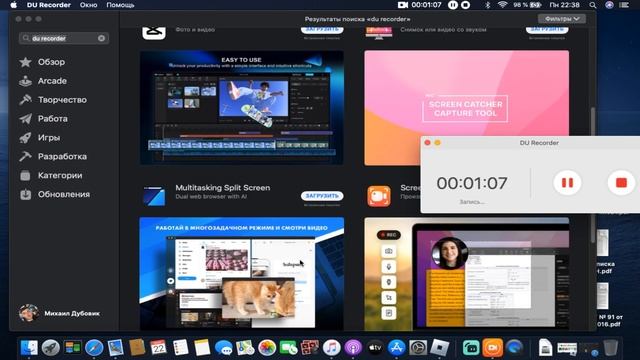Open the DU Recorder menu in menu bar
This screenshot has height=360, width=640.
(49, 5)
